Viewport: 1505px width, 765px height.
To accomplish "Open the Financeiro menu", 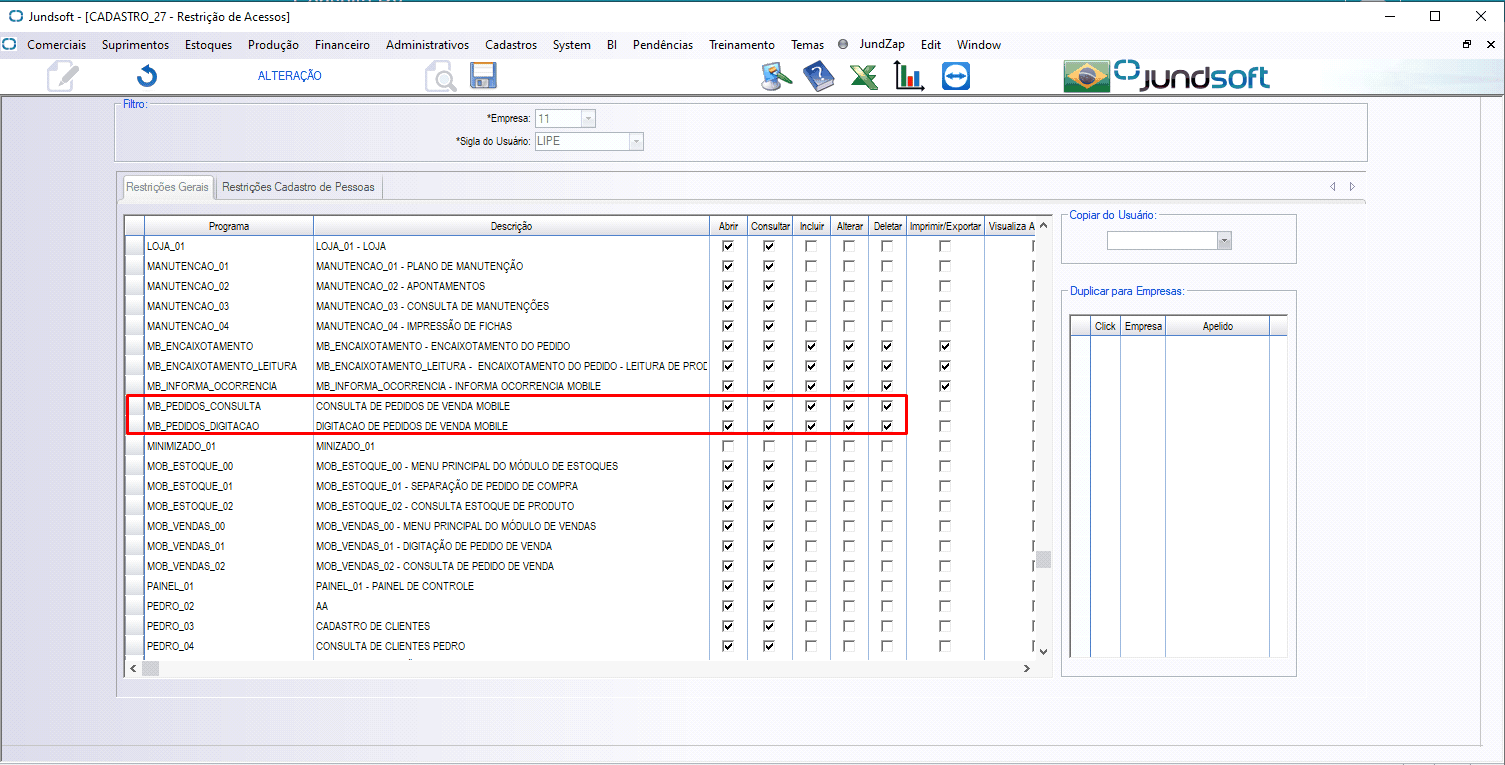I will [342, 45].
